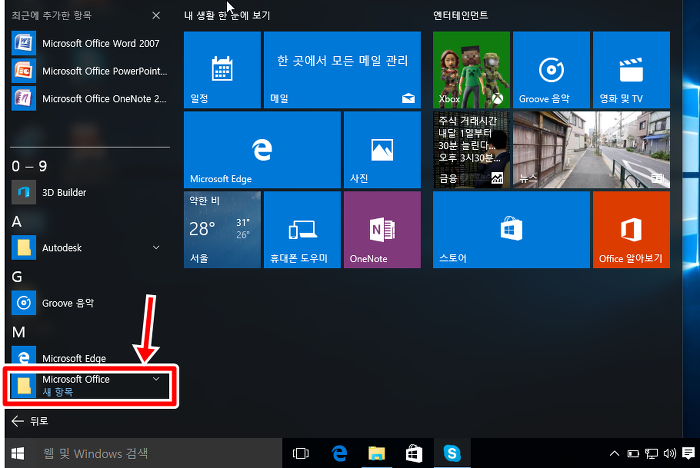Open the Action Center notifications
The image size is (700, 468).
point(689,454)
